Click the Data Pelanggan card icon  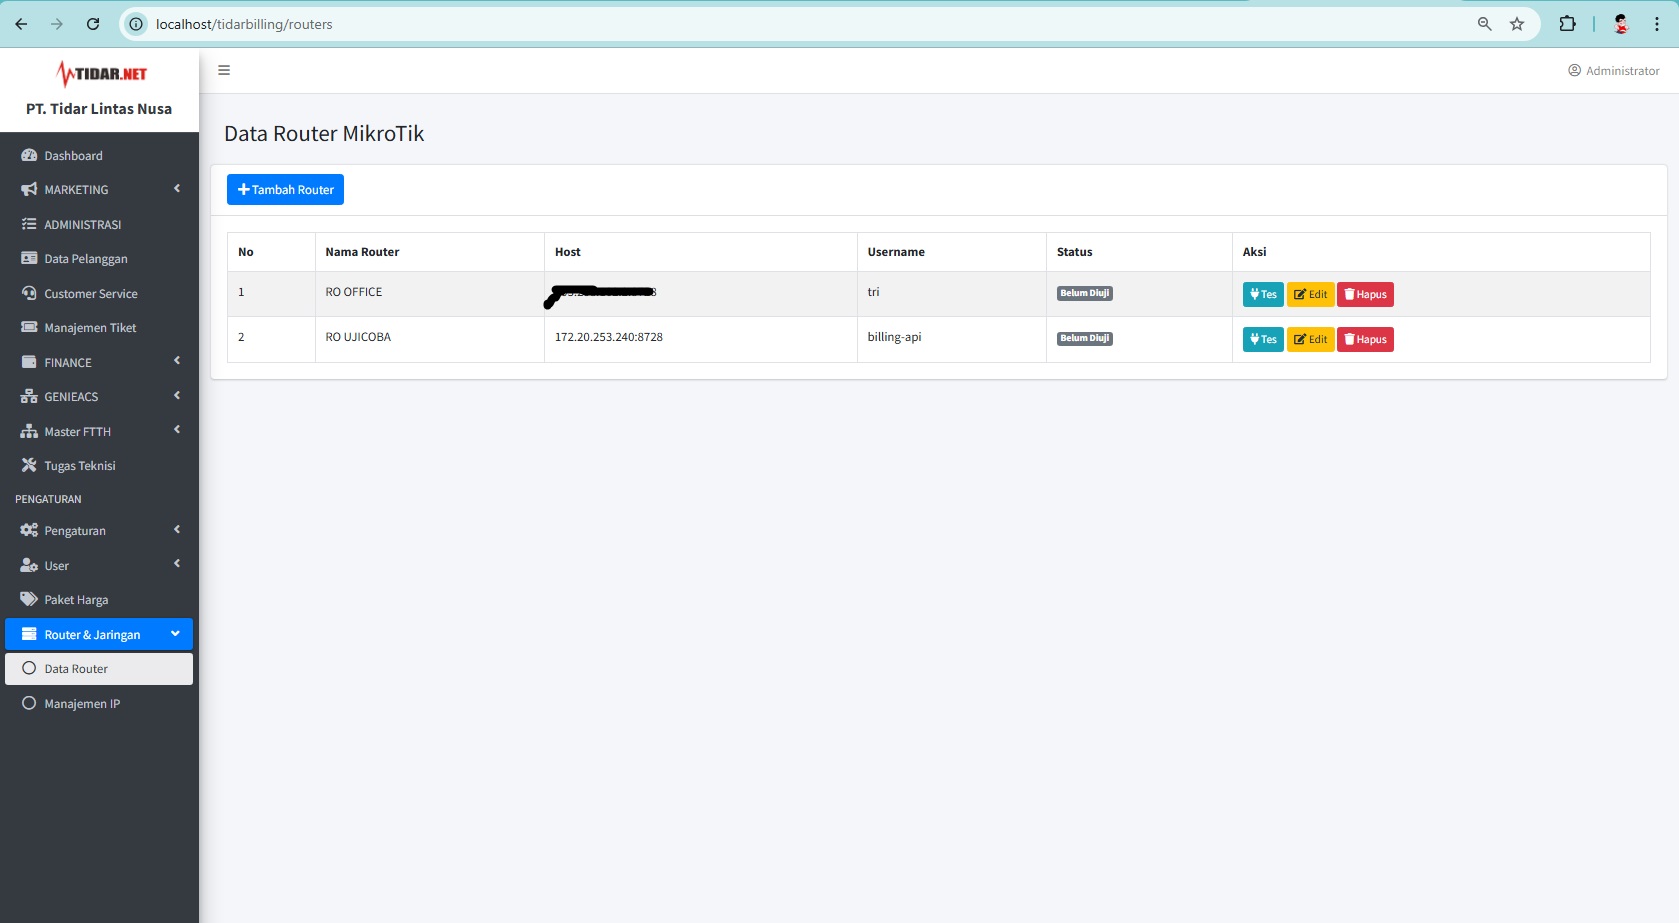point(29,259)
